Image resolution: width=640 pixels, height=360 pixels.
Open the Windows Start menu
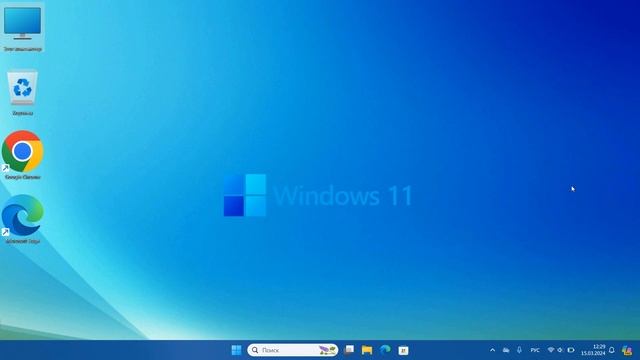(236, 350)
